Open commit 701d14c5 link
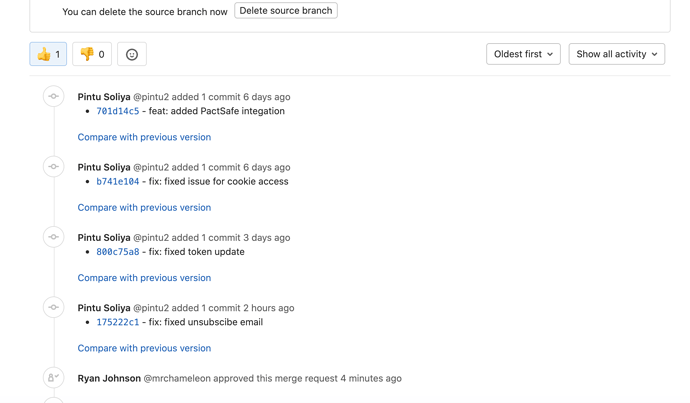Screen dimensions: 690x403 [x=118, y=111]
